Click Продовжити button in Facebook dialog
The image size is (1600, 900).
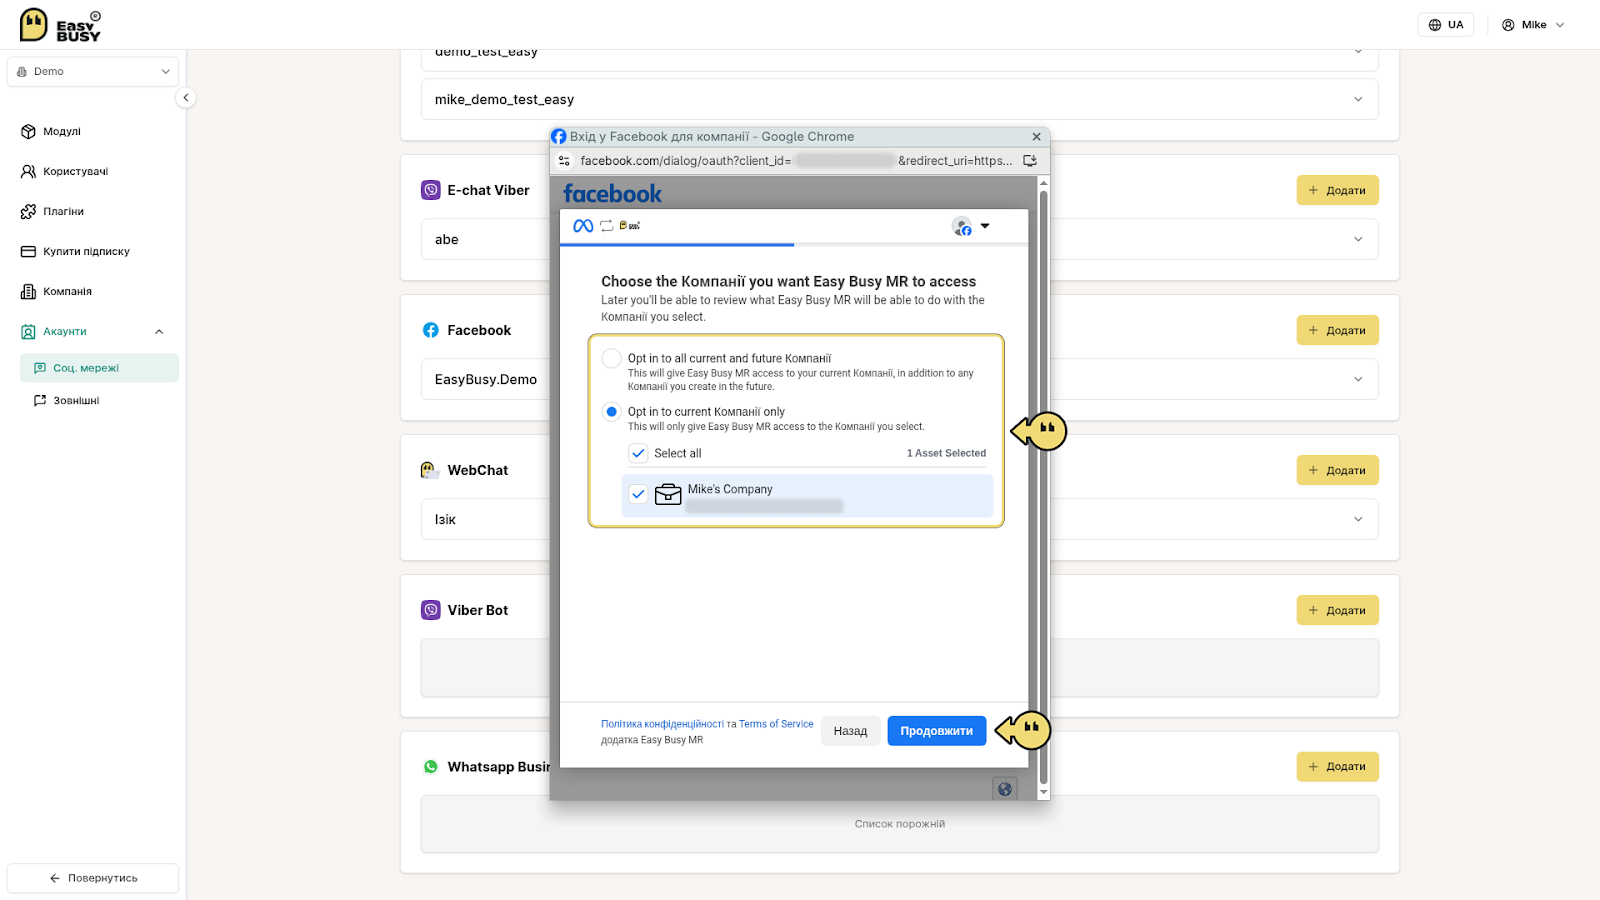(x=937, y=731)
